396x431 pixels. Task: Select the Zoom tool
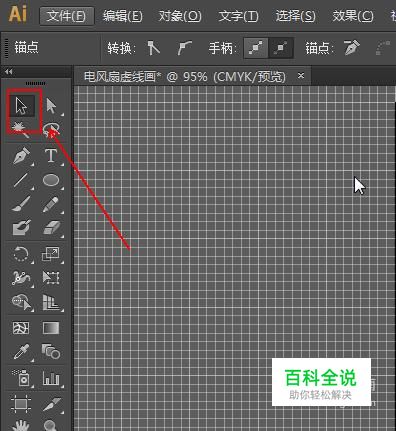51,425
